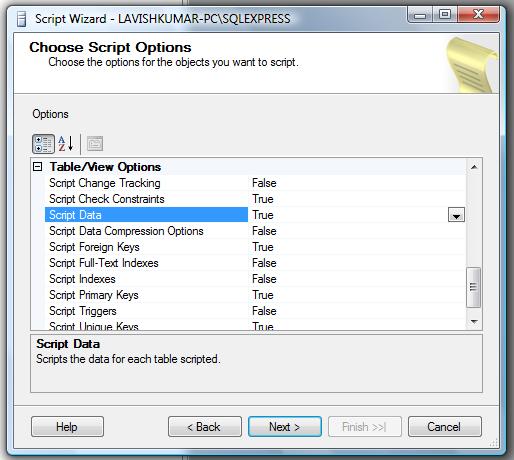This screenshot has width=514, height=460.
Task: Go to the Next wizard step
Action: point(285,427)
